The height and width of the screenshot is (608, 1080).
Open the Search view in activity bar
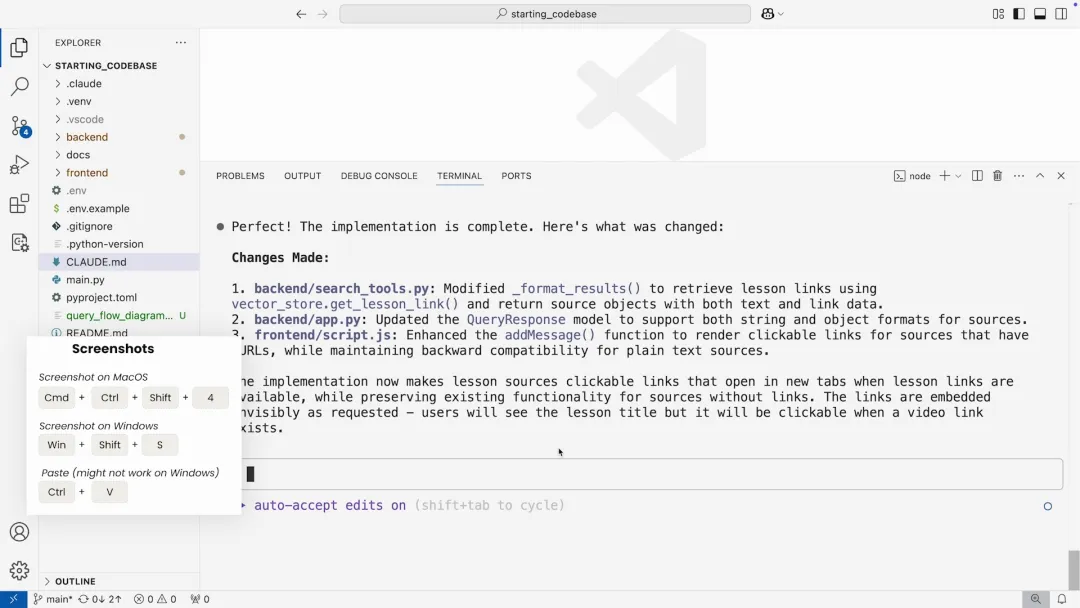point(19,87)
